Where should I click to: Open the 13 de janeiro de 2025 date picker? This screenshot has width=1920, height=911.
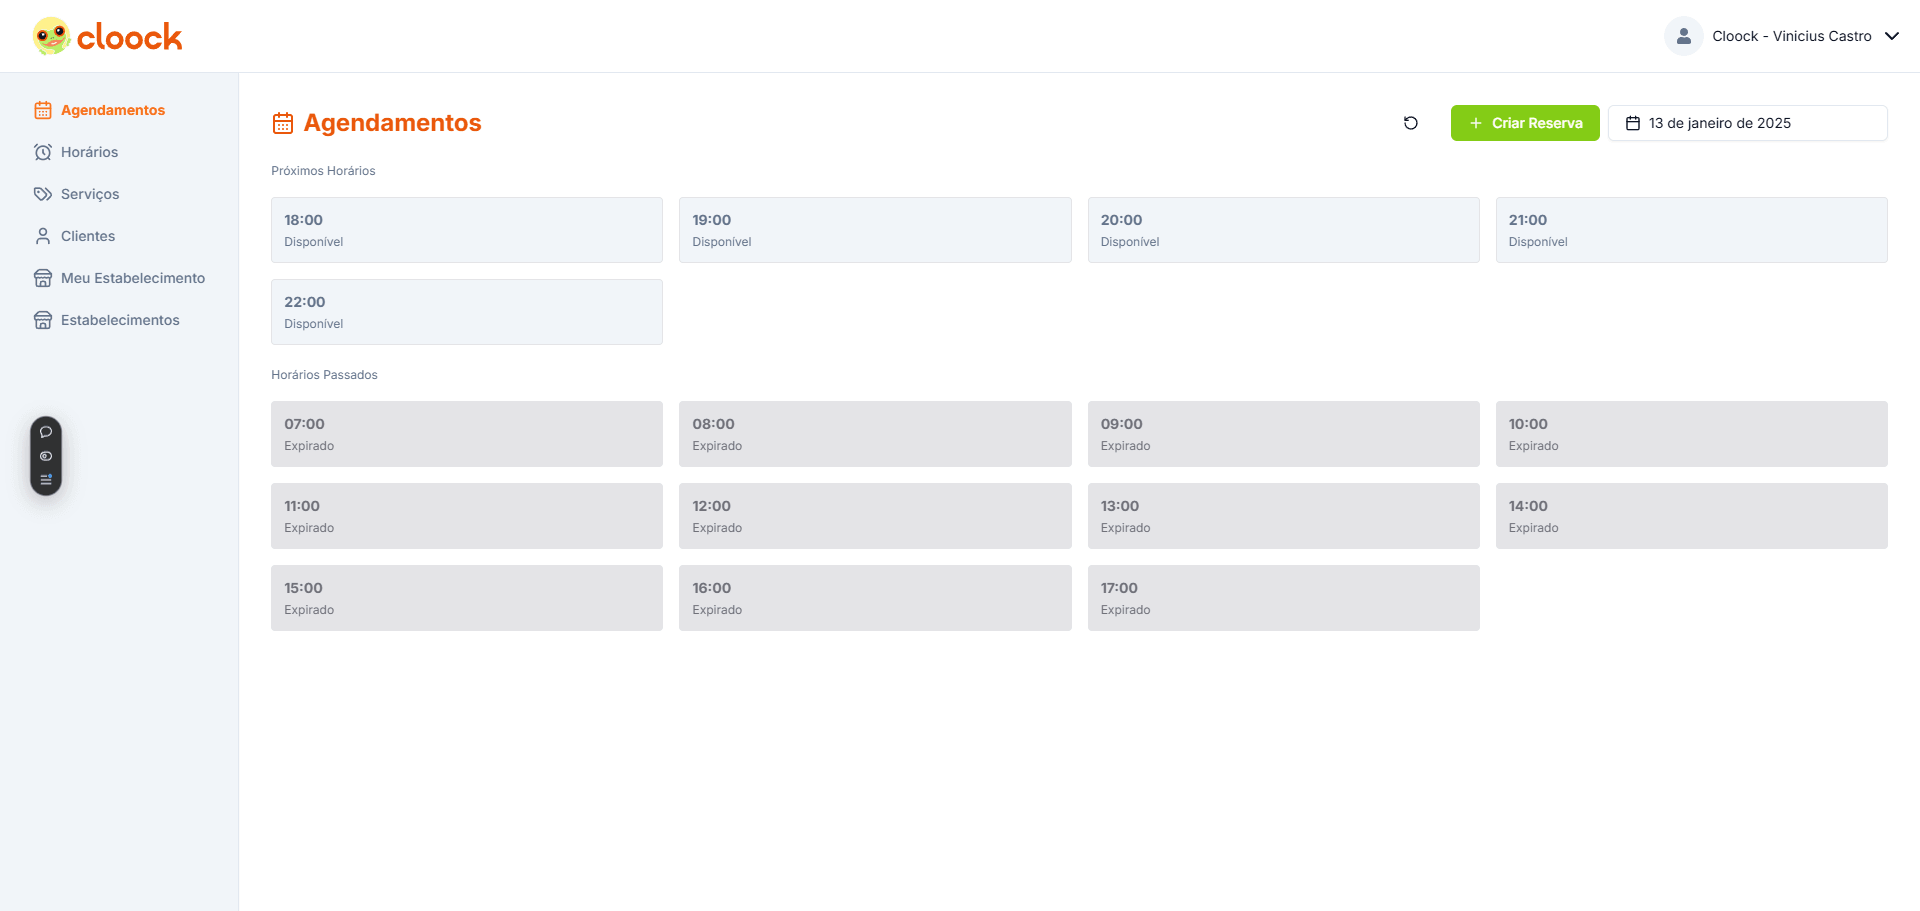[1747, 123]
